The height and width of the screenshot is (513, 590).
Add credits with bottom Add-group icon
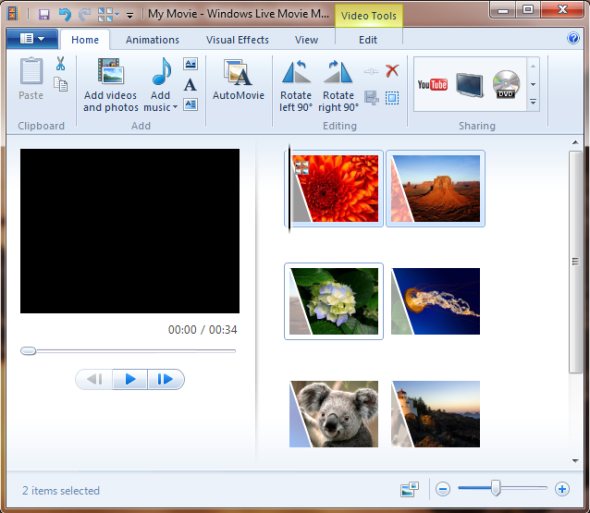[x=190, y=104]
